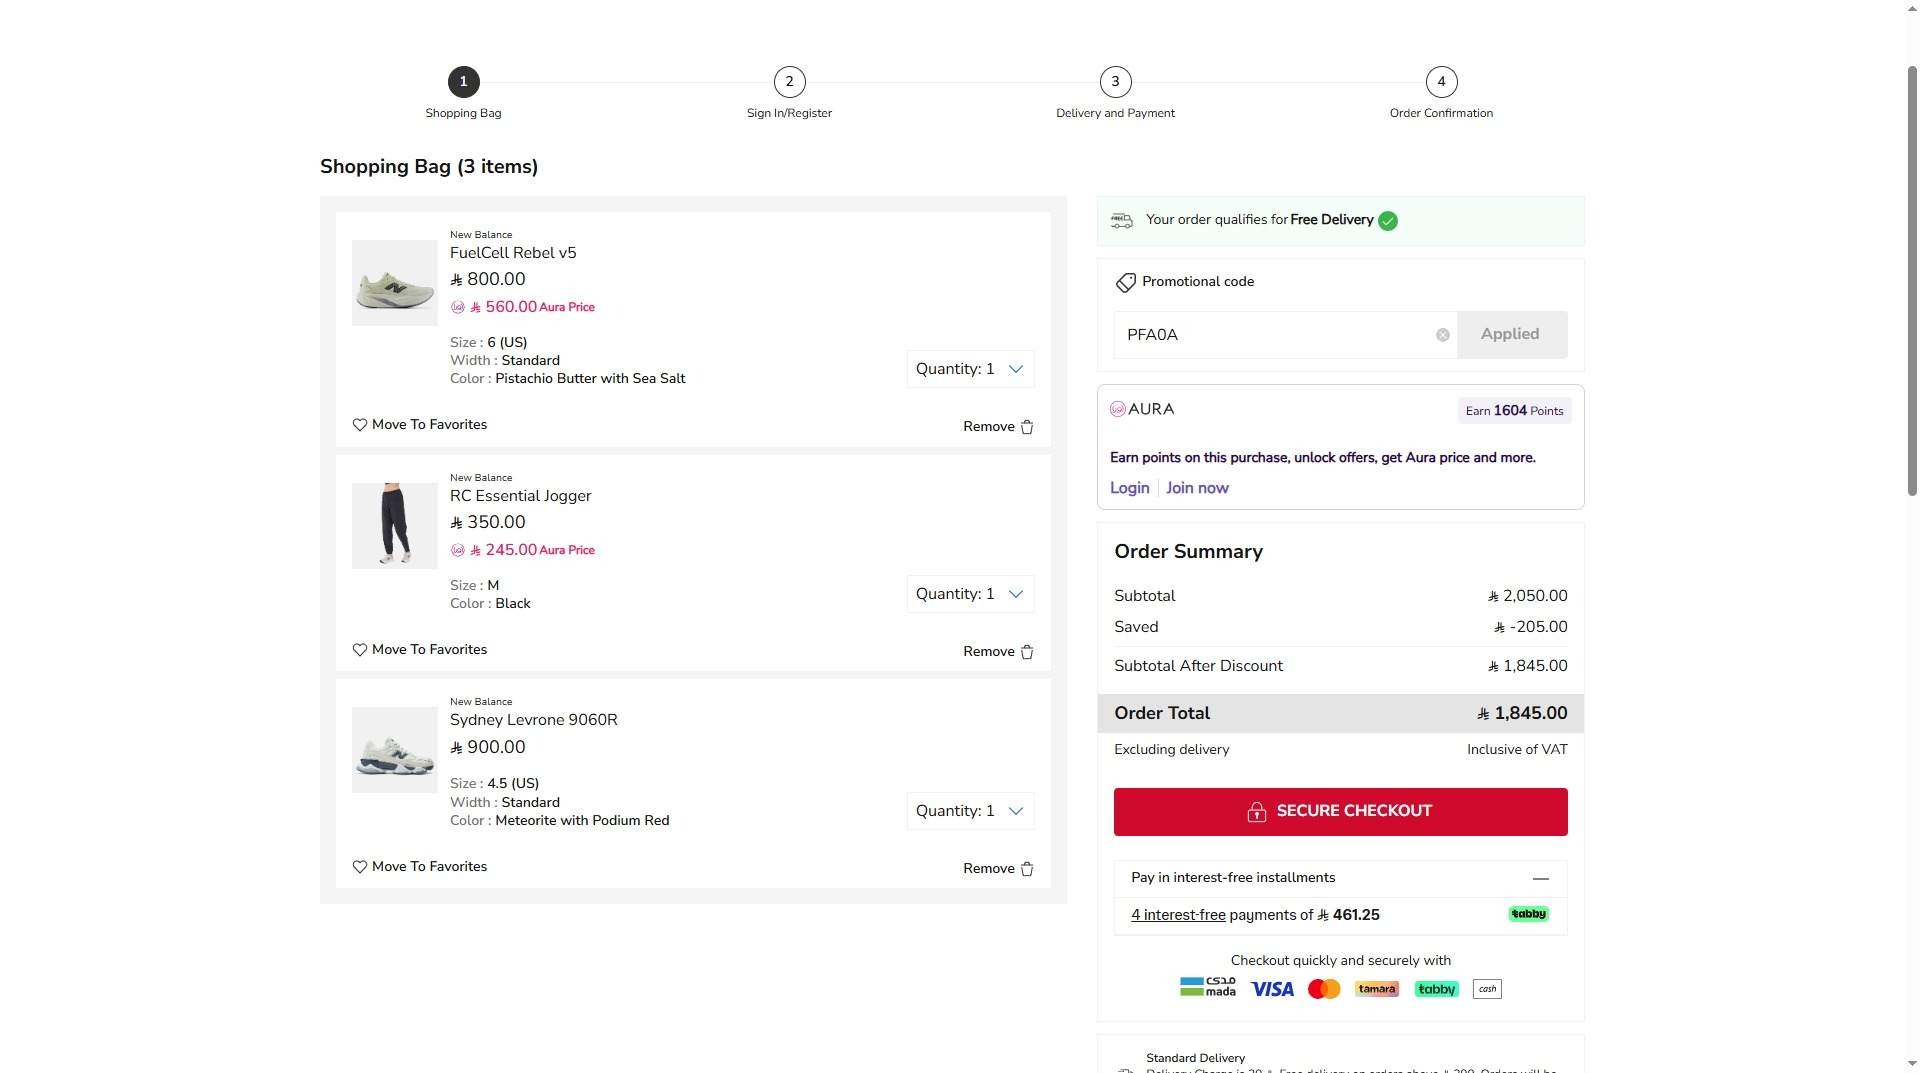Click the mada payment logo
The image size is (1920, 1073).
(1208, 988)
